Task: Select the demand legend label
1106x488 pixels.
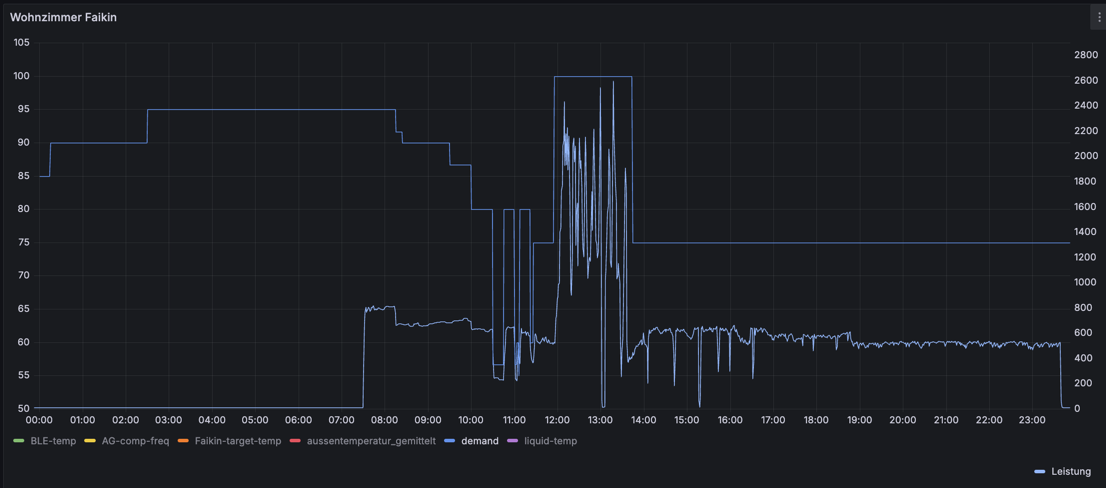Action: click(x=480, y=441)
